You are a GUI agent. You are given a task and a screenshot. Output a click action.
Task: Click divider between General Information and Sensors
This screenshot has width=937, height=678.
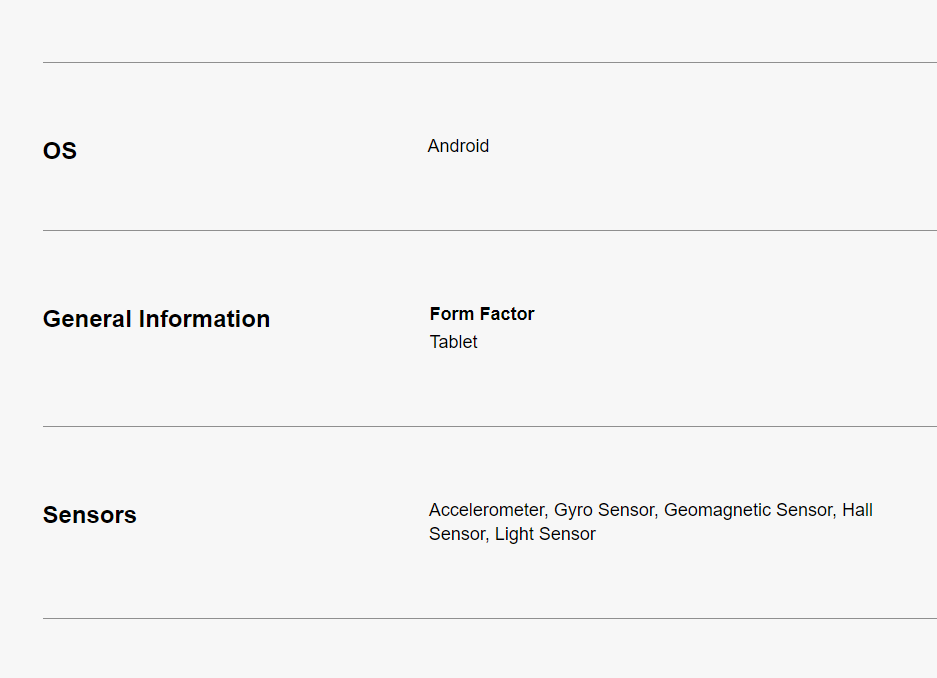[x=490, y=427]
